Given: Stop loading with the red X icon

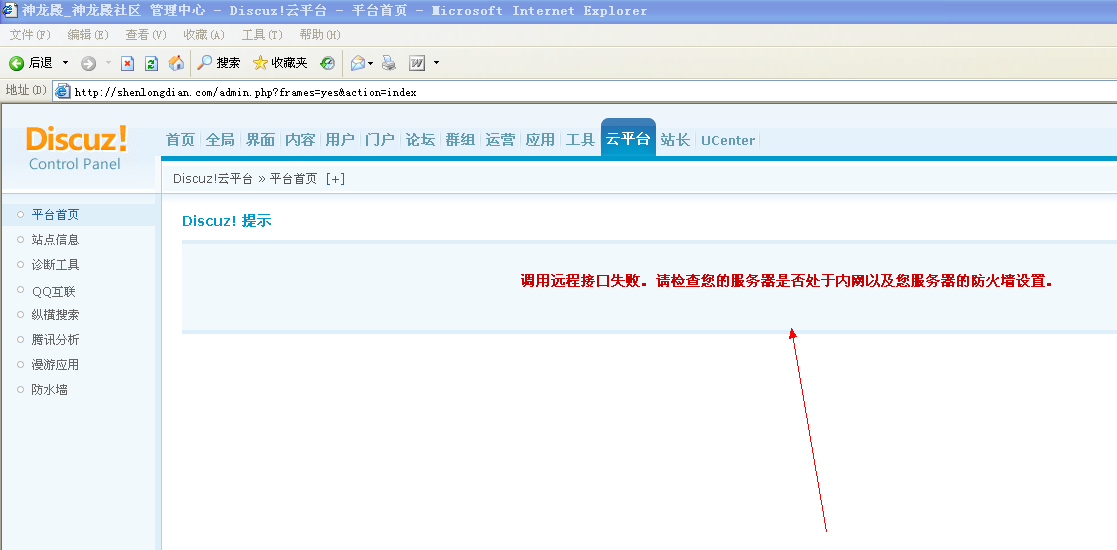Looking at the screenshot, I should click(128, 63).
